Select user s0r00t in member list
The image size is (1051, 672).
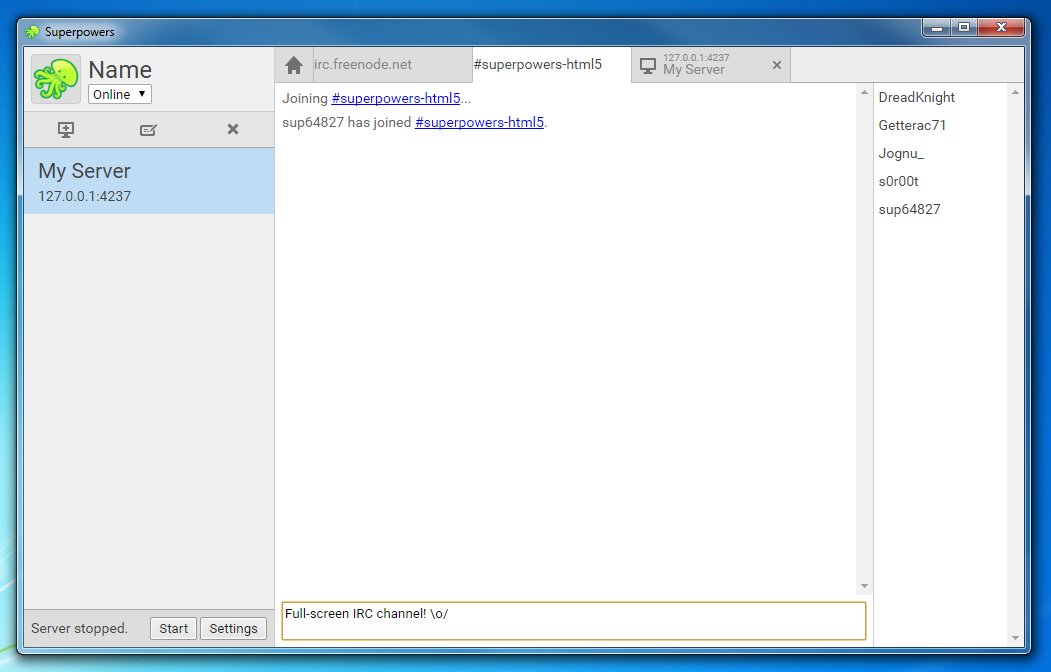[x=898, y=182]
